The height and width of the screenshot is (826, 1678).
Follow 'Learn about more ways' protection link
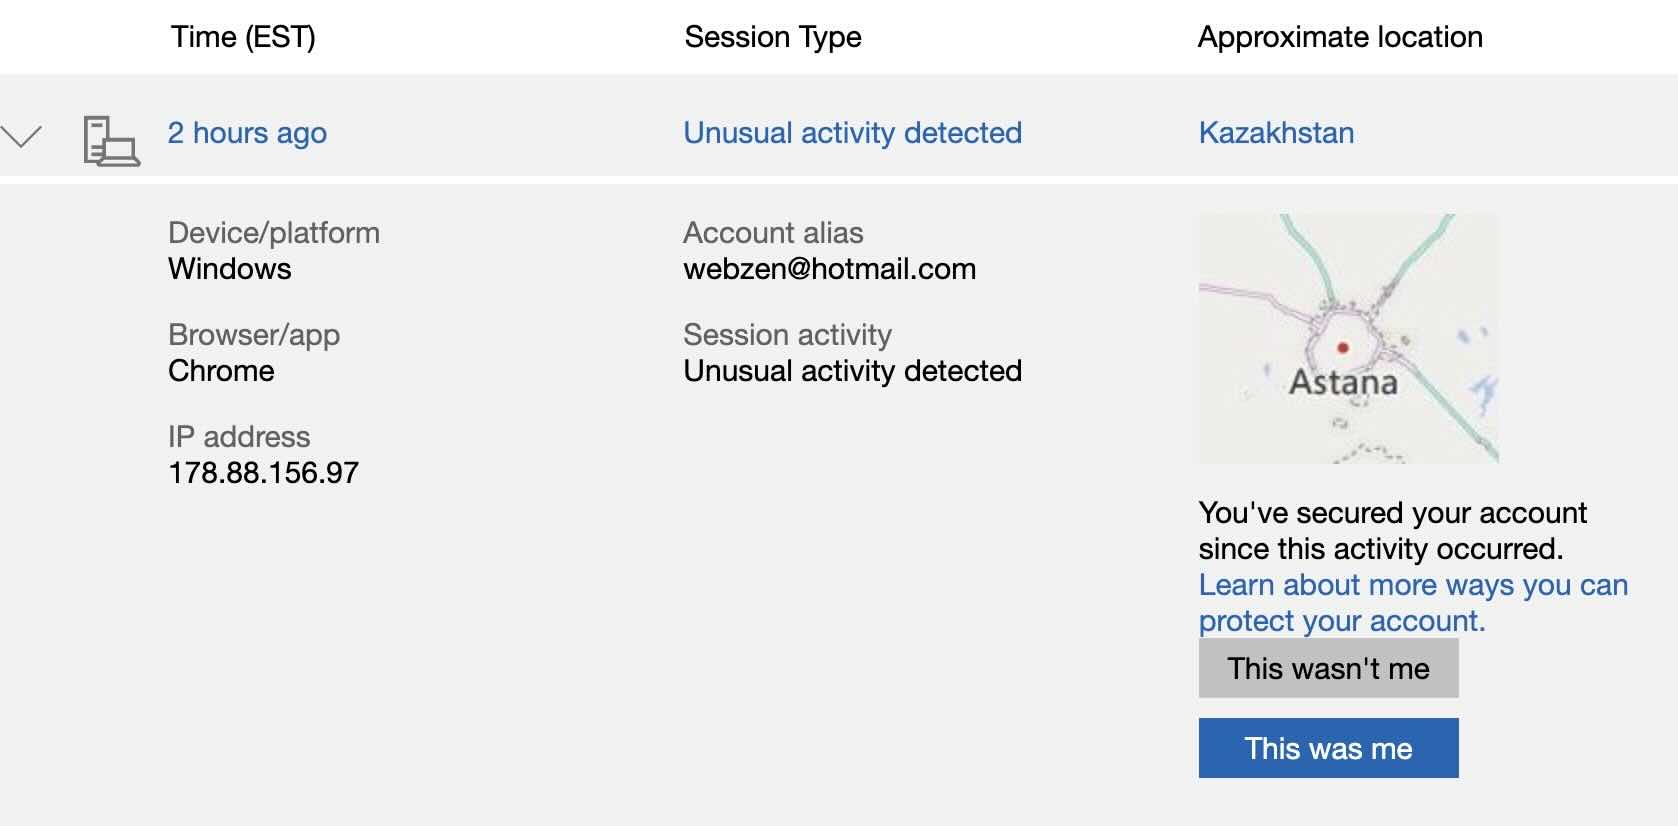tap(1413, 603)
